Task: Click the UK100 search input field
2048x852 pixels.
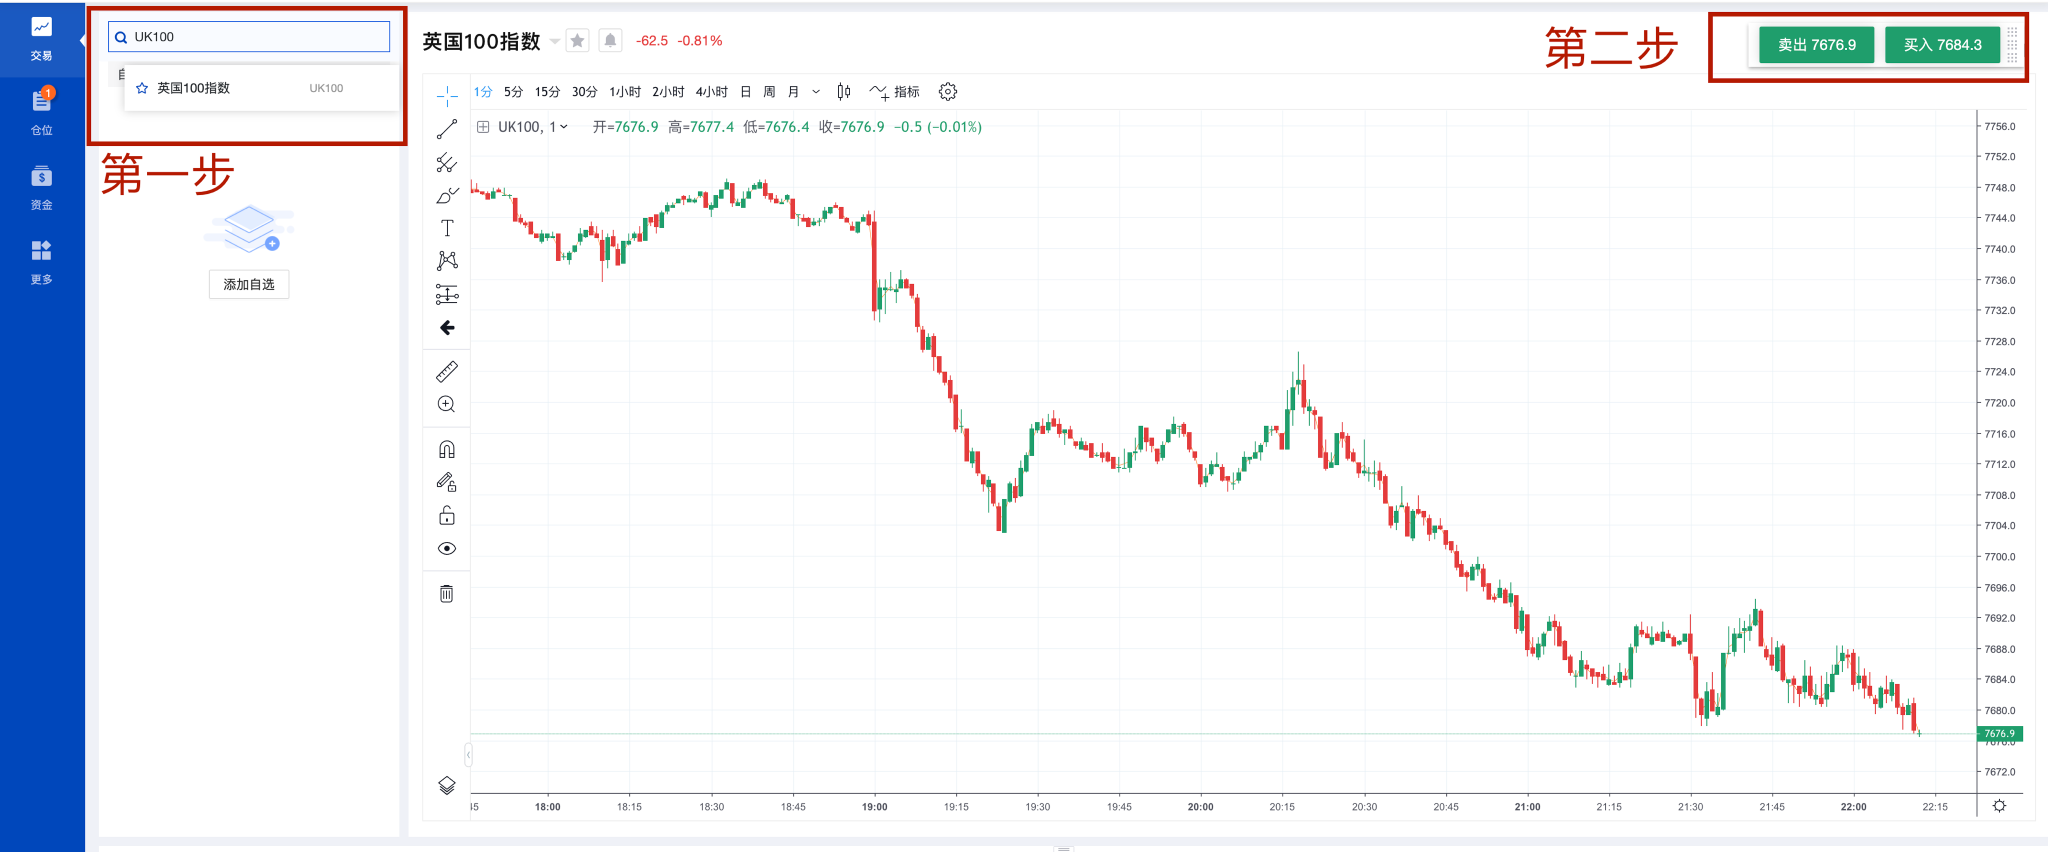Action: coord(255,37)
